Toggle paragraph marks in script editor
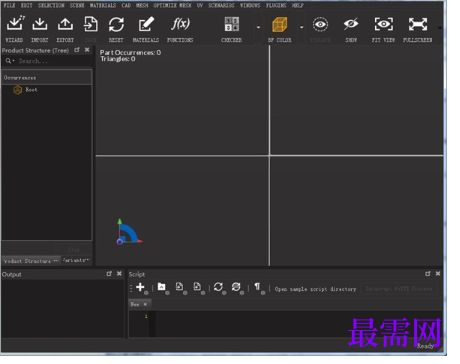The height and width of the screenshot is (364, 460). (257, 287)
